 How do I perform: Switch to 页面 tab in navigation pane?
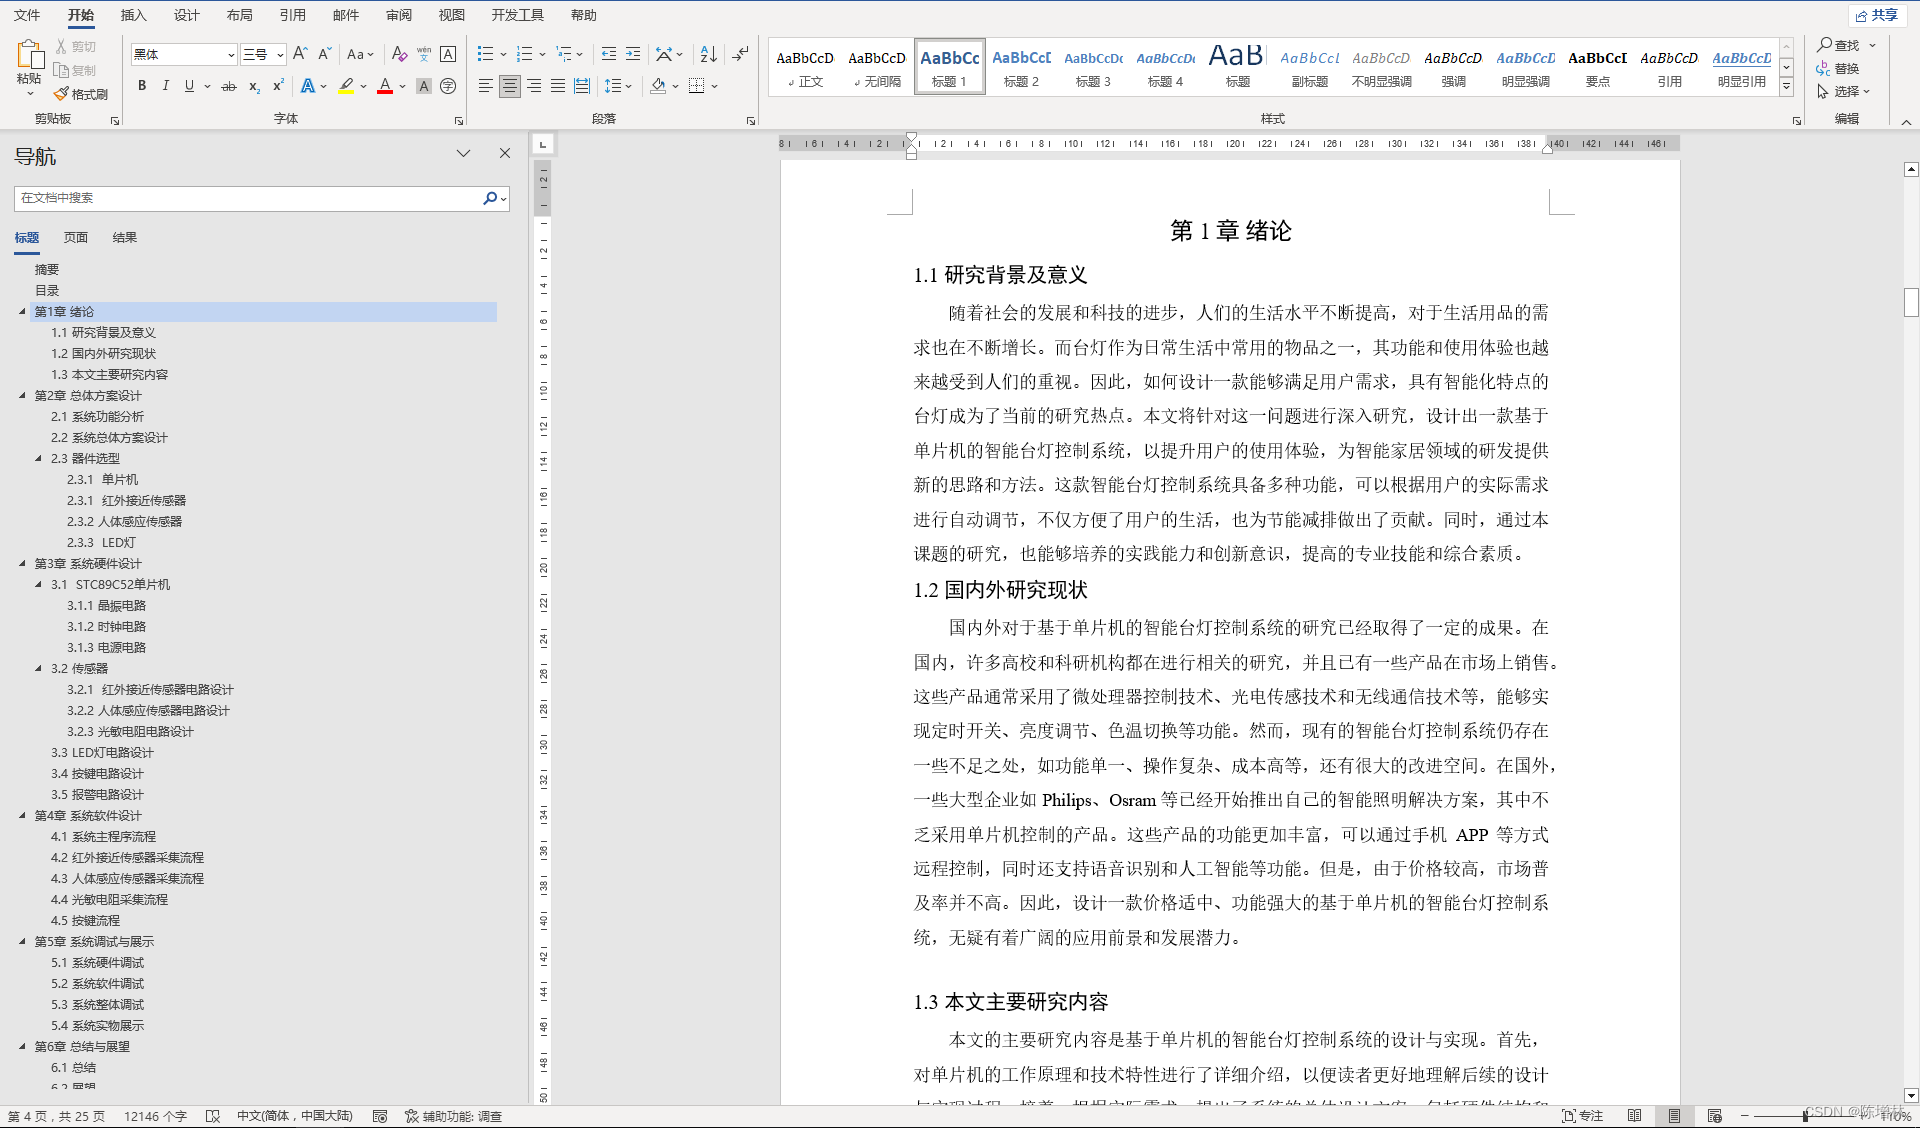tap(76, 237)
